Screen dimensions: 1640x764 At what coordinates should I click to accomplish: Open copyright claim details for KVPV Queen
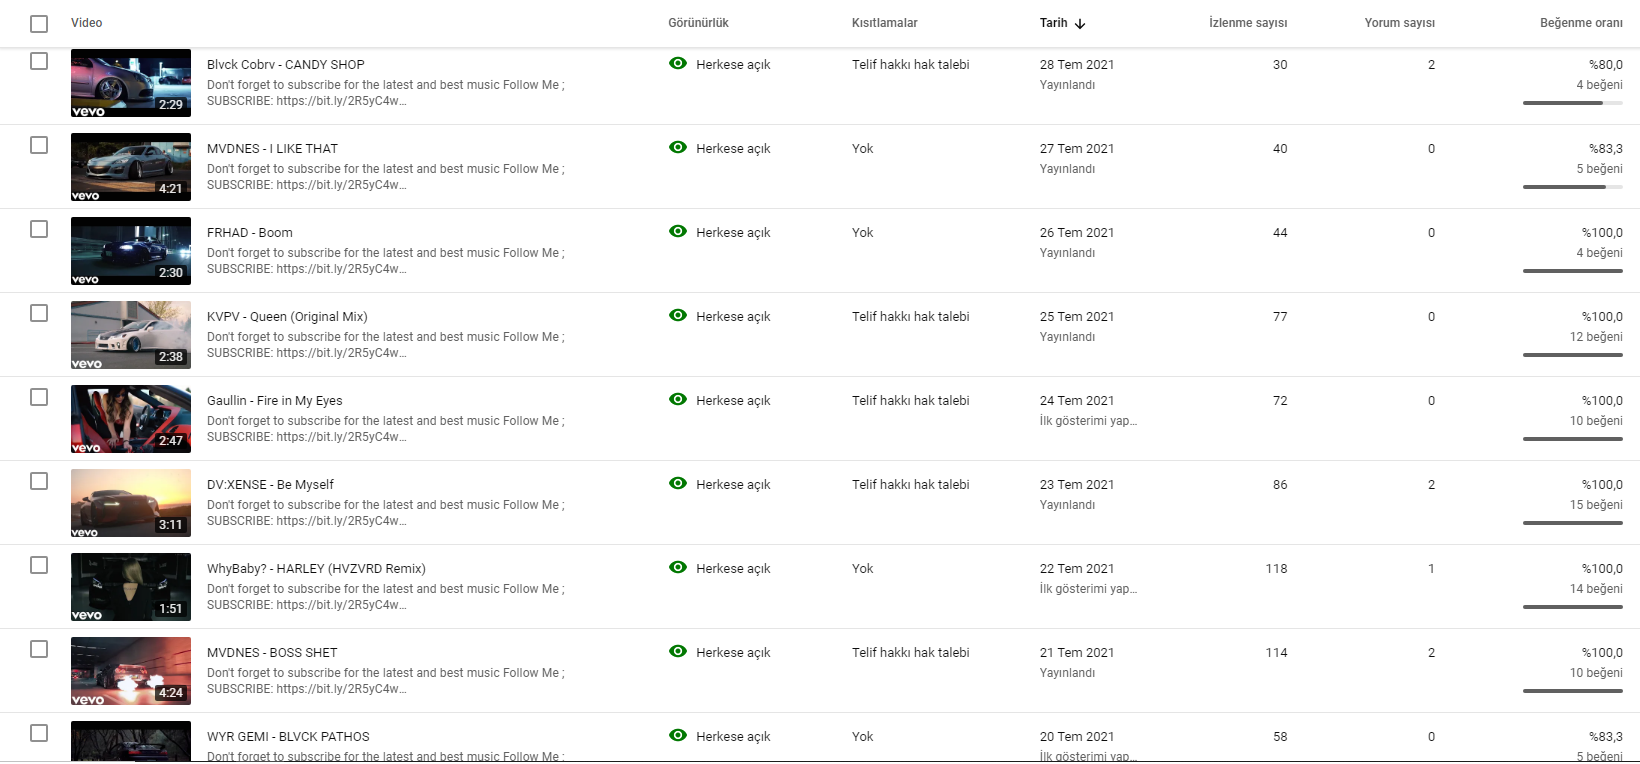(910, 317)
